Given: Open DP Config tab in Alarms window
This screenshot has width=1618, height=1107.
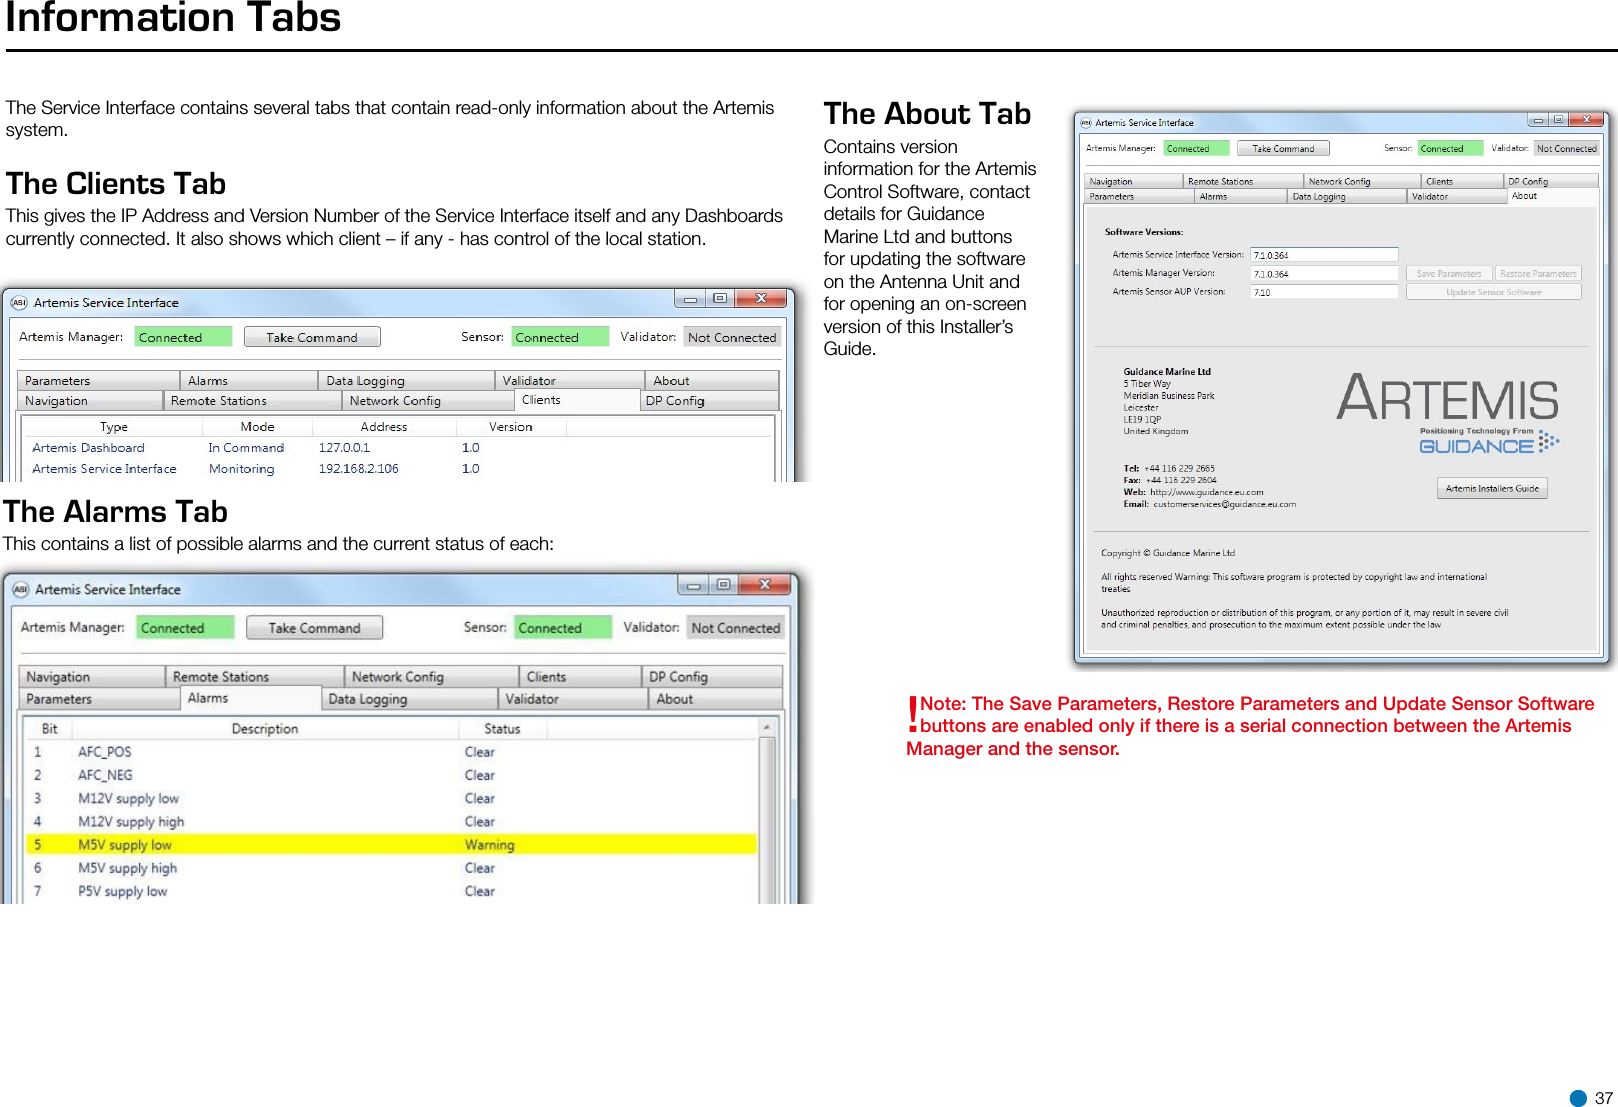Looking at the screenshot, I should point(713,677).
